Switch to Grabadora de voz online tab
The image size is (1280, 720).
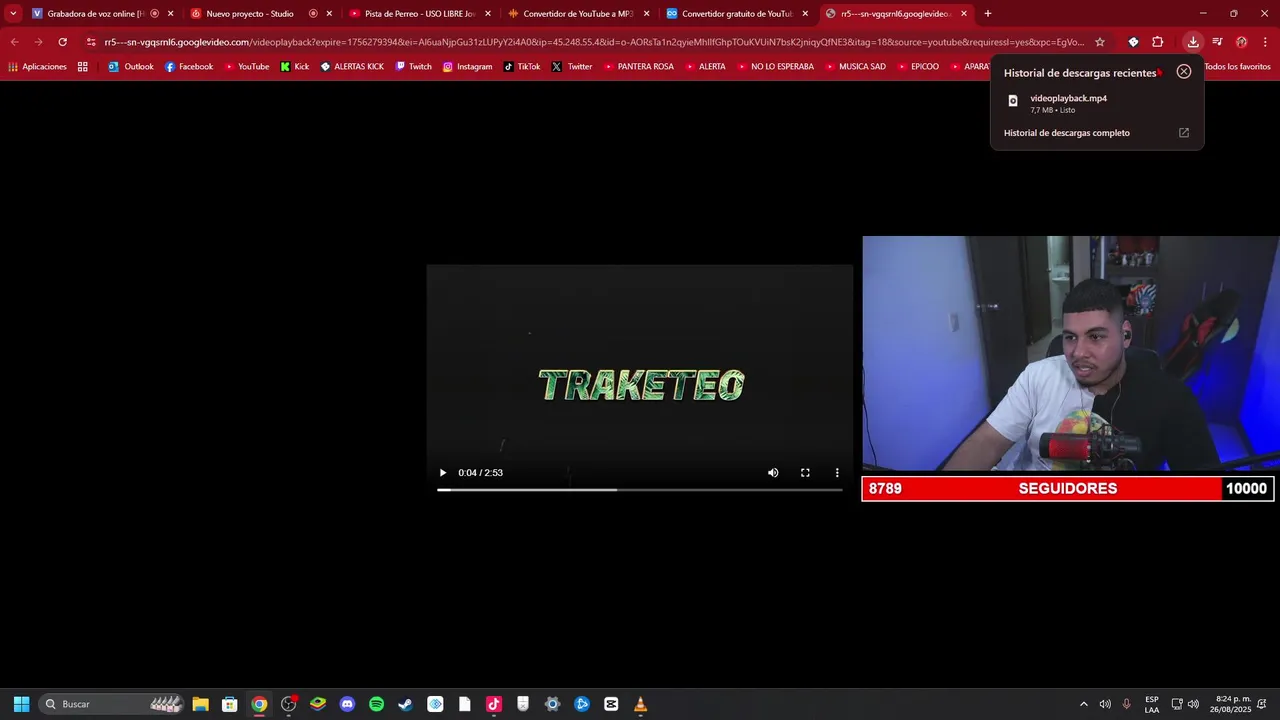point(95,14)
